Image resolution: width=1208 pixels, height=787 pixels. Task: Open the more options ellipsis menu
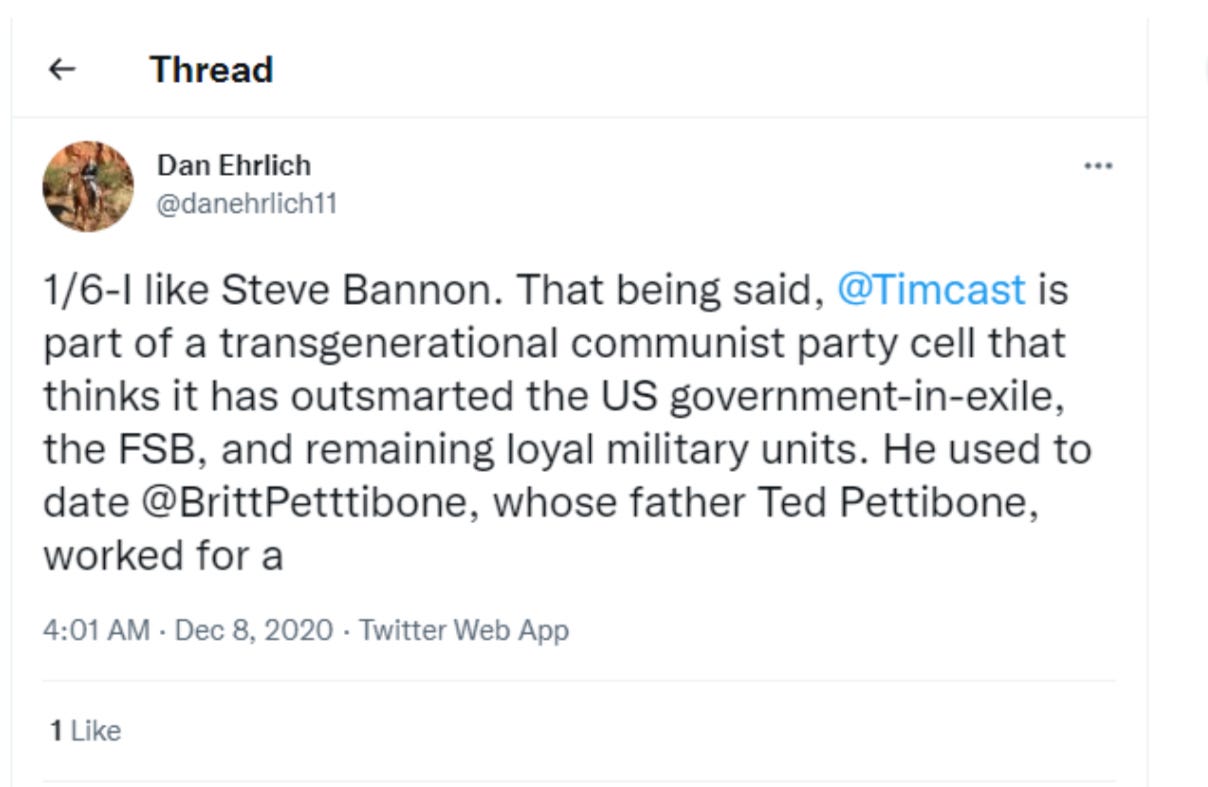1098,166
